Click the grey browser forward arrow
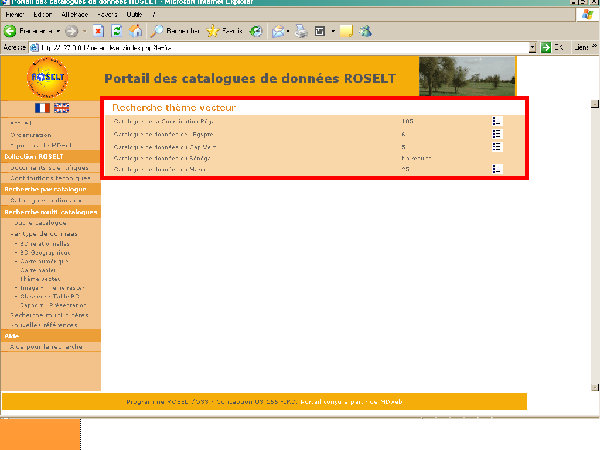 coord(72,31)
